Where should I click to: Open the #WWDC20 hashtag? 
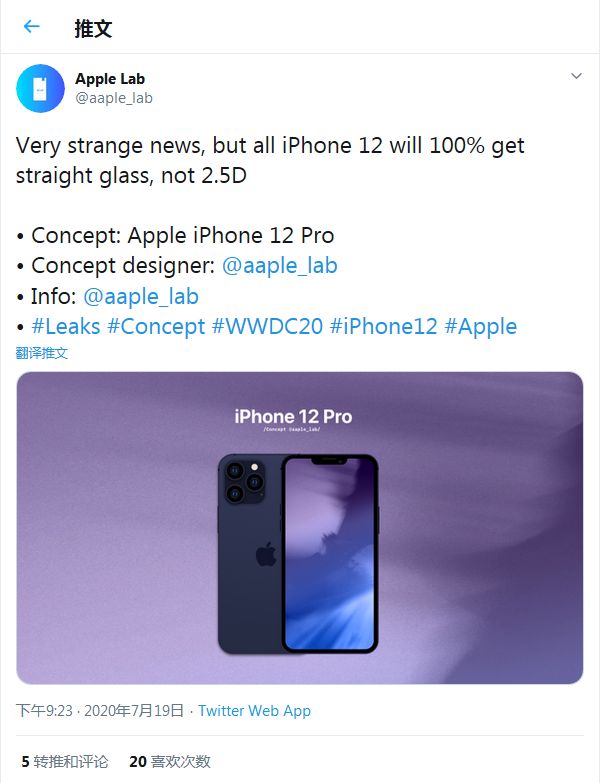click(x=263, y=326)
